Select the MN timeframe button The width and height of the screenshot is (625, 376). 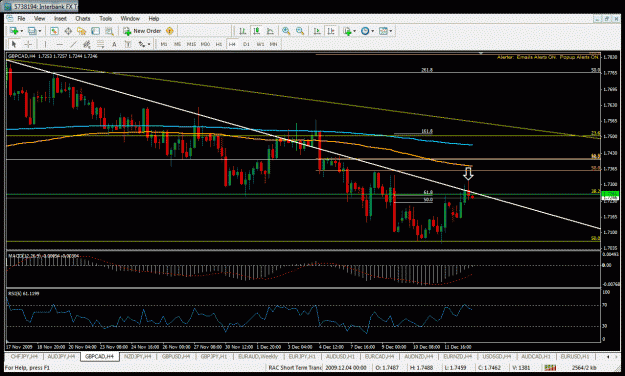click(273, 44)
